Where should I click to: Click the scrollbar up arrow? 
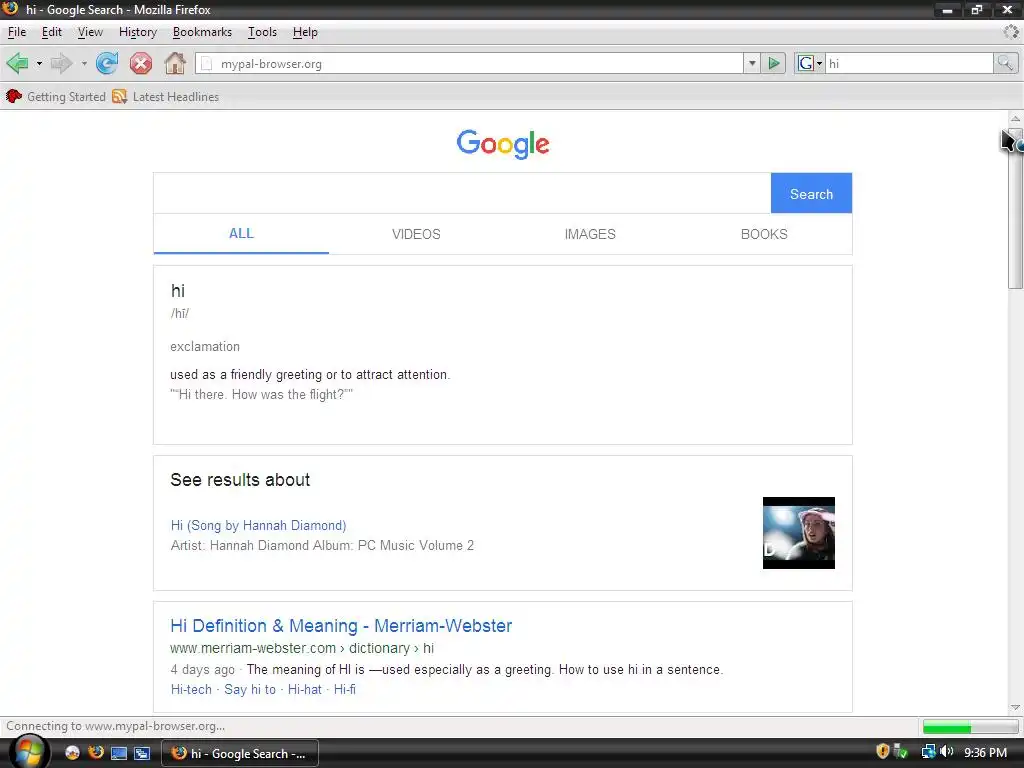coord(1015,119)
